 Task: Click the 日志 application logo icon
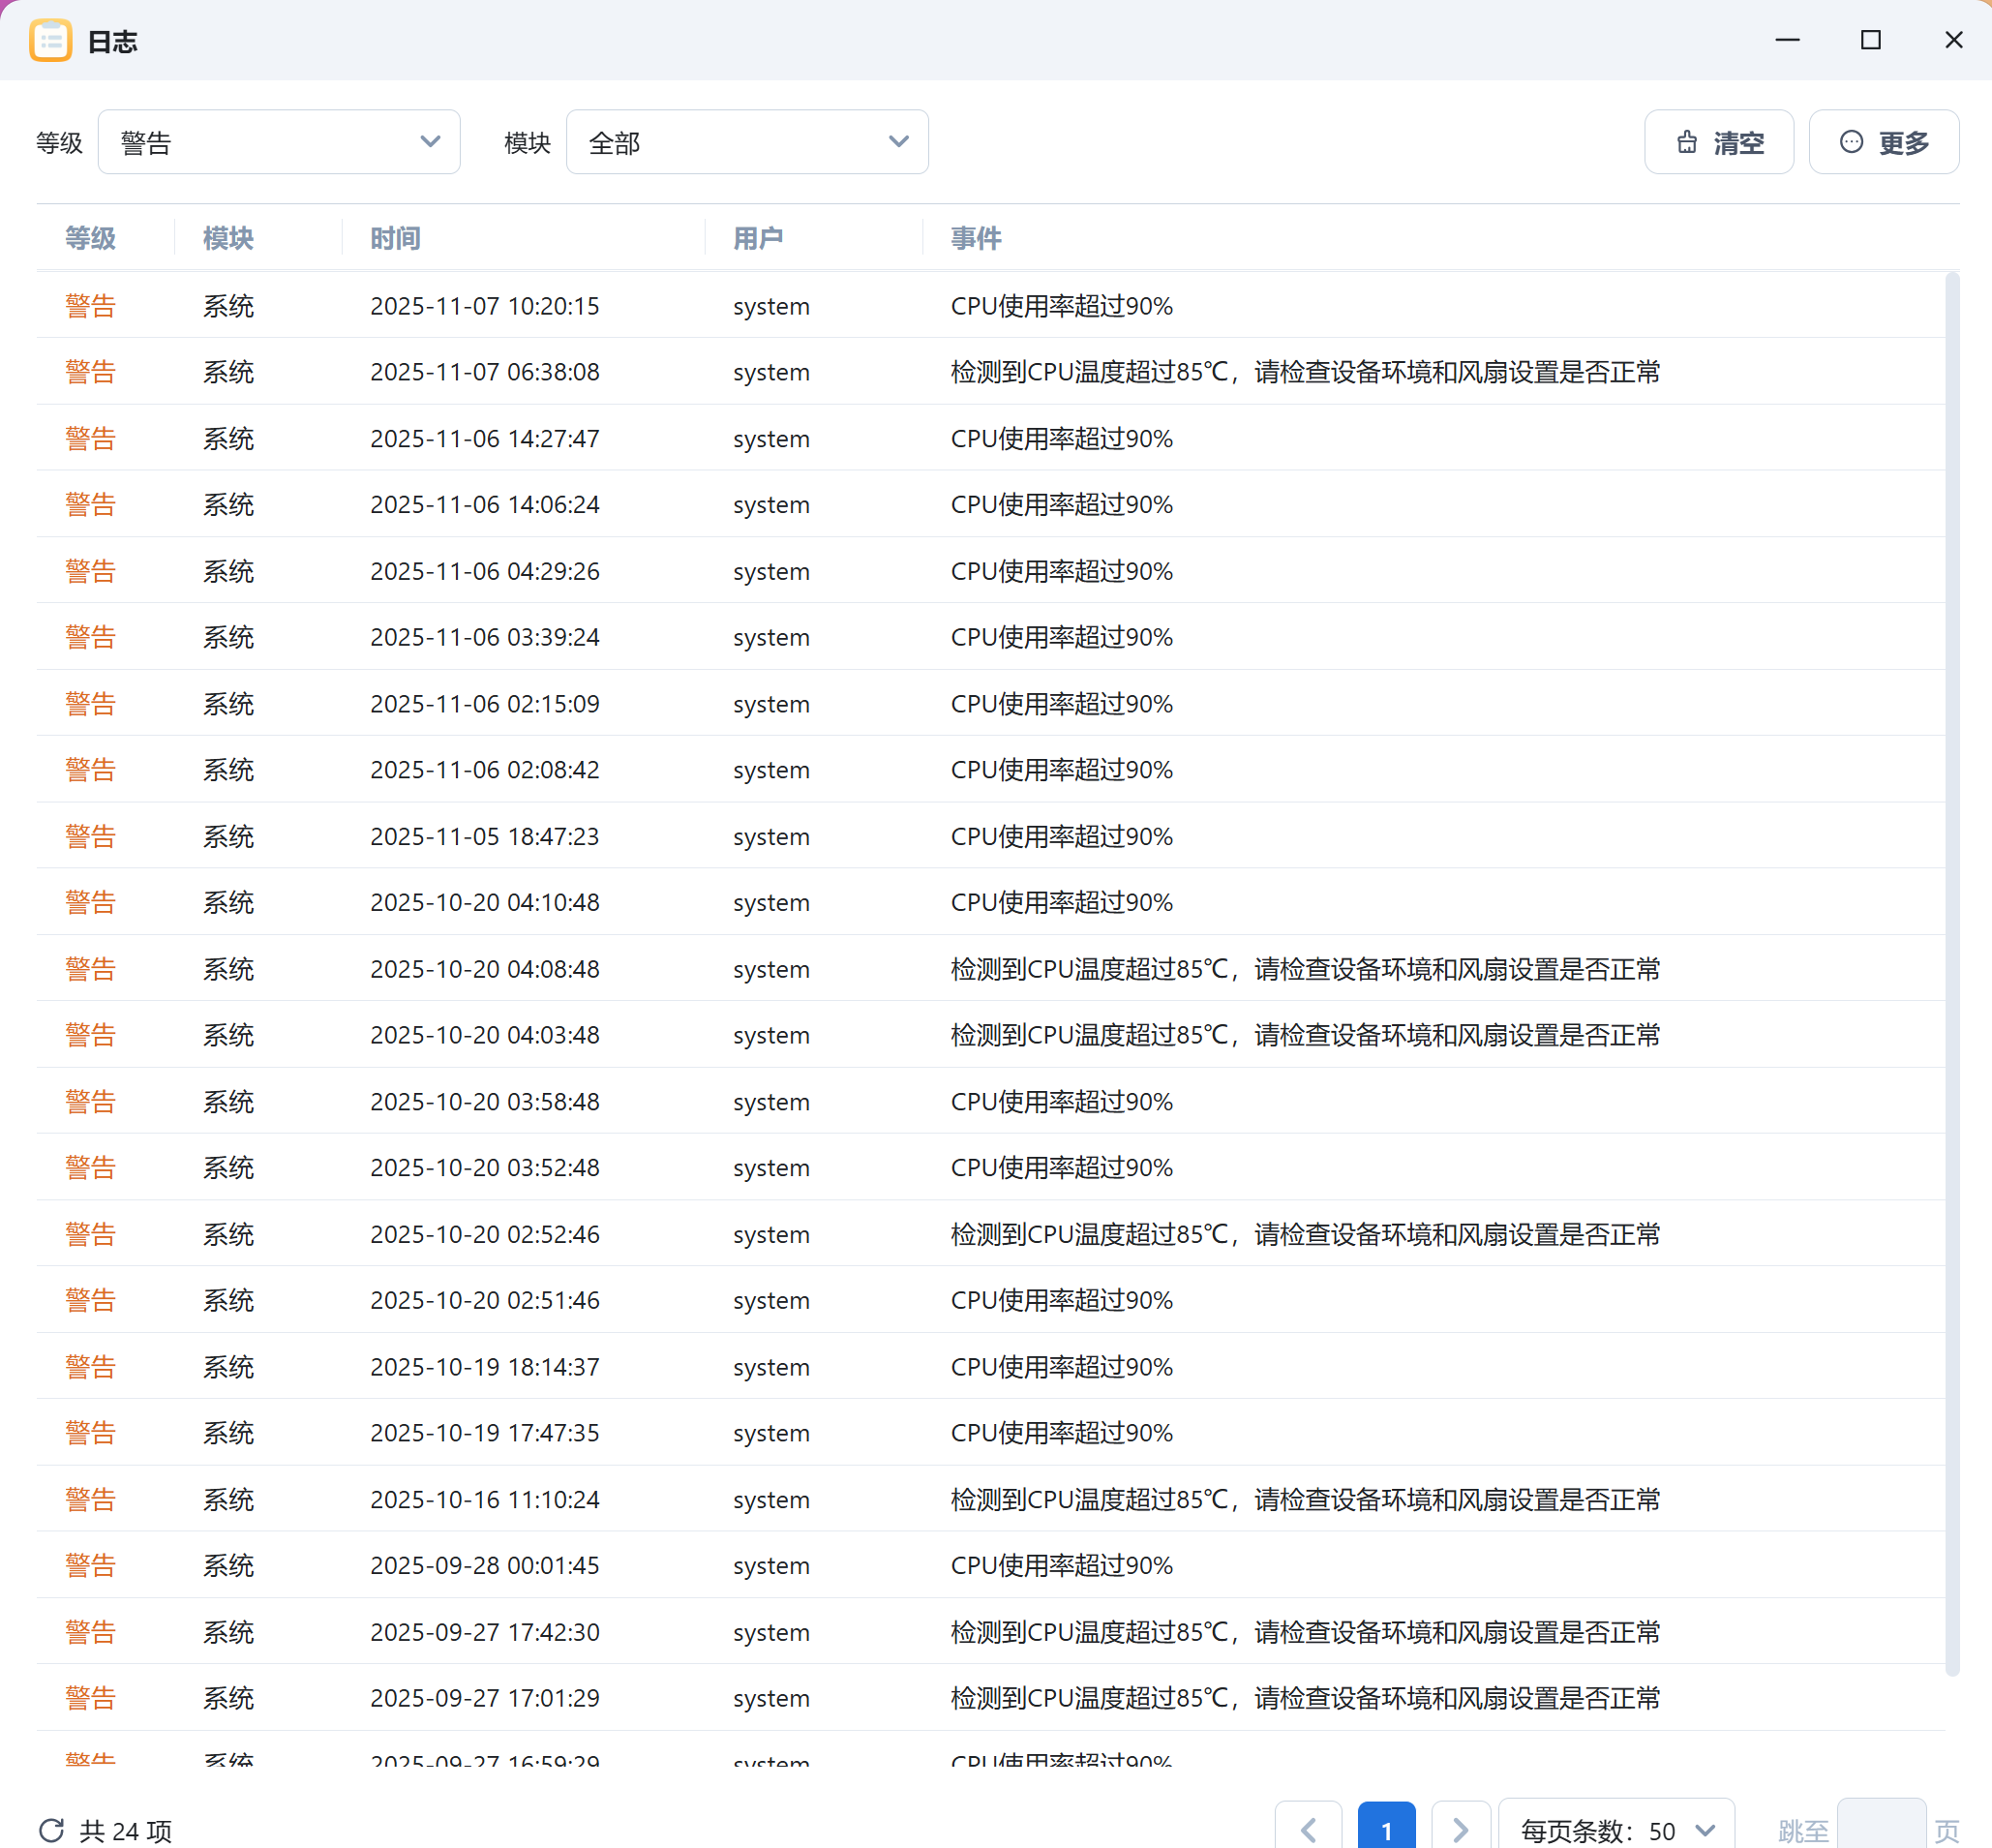[51, 40]
